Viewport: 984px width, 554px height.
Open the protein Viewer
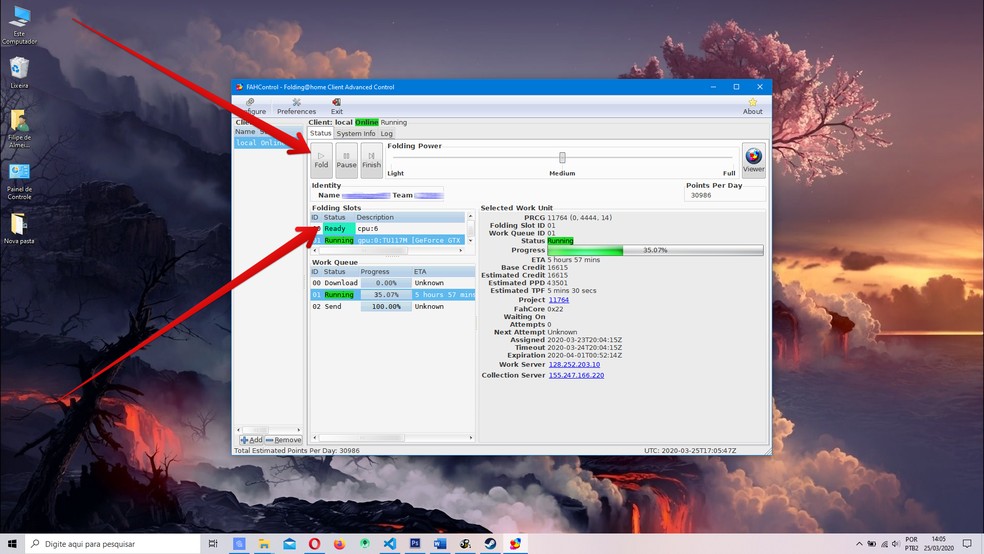coord(754,160)
